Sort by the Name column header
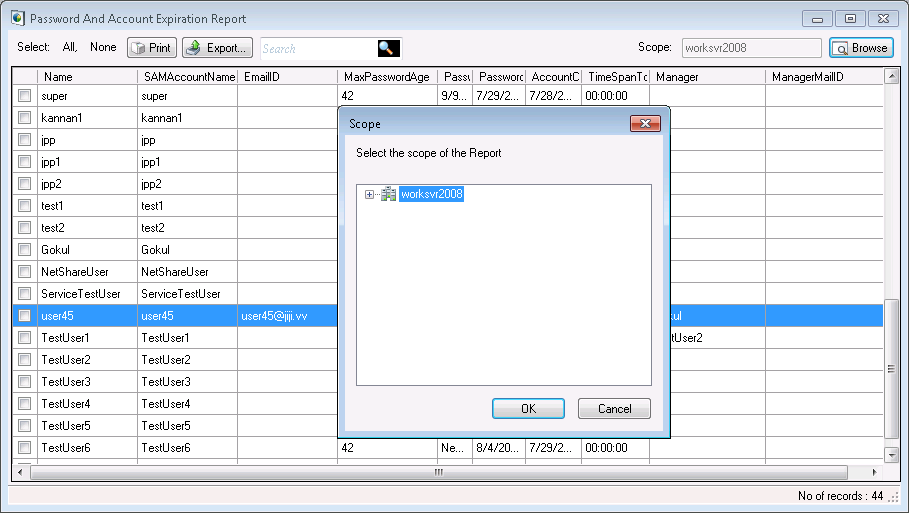Viewport: 909px width, 513px height. (88, 77)
